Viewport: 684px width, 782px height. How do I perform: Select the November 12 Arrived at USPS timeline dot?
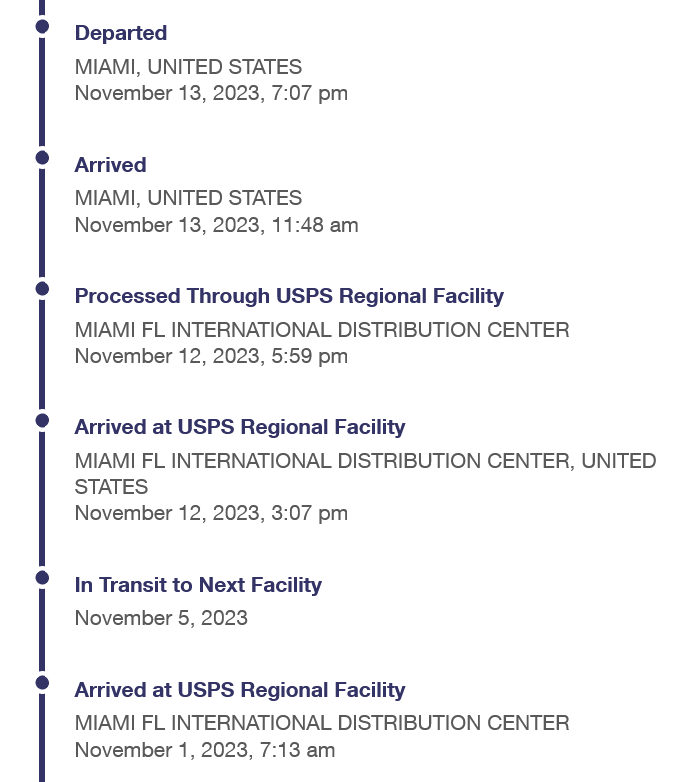(42, 420)
